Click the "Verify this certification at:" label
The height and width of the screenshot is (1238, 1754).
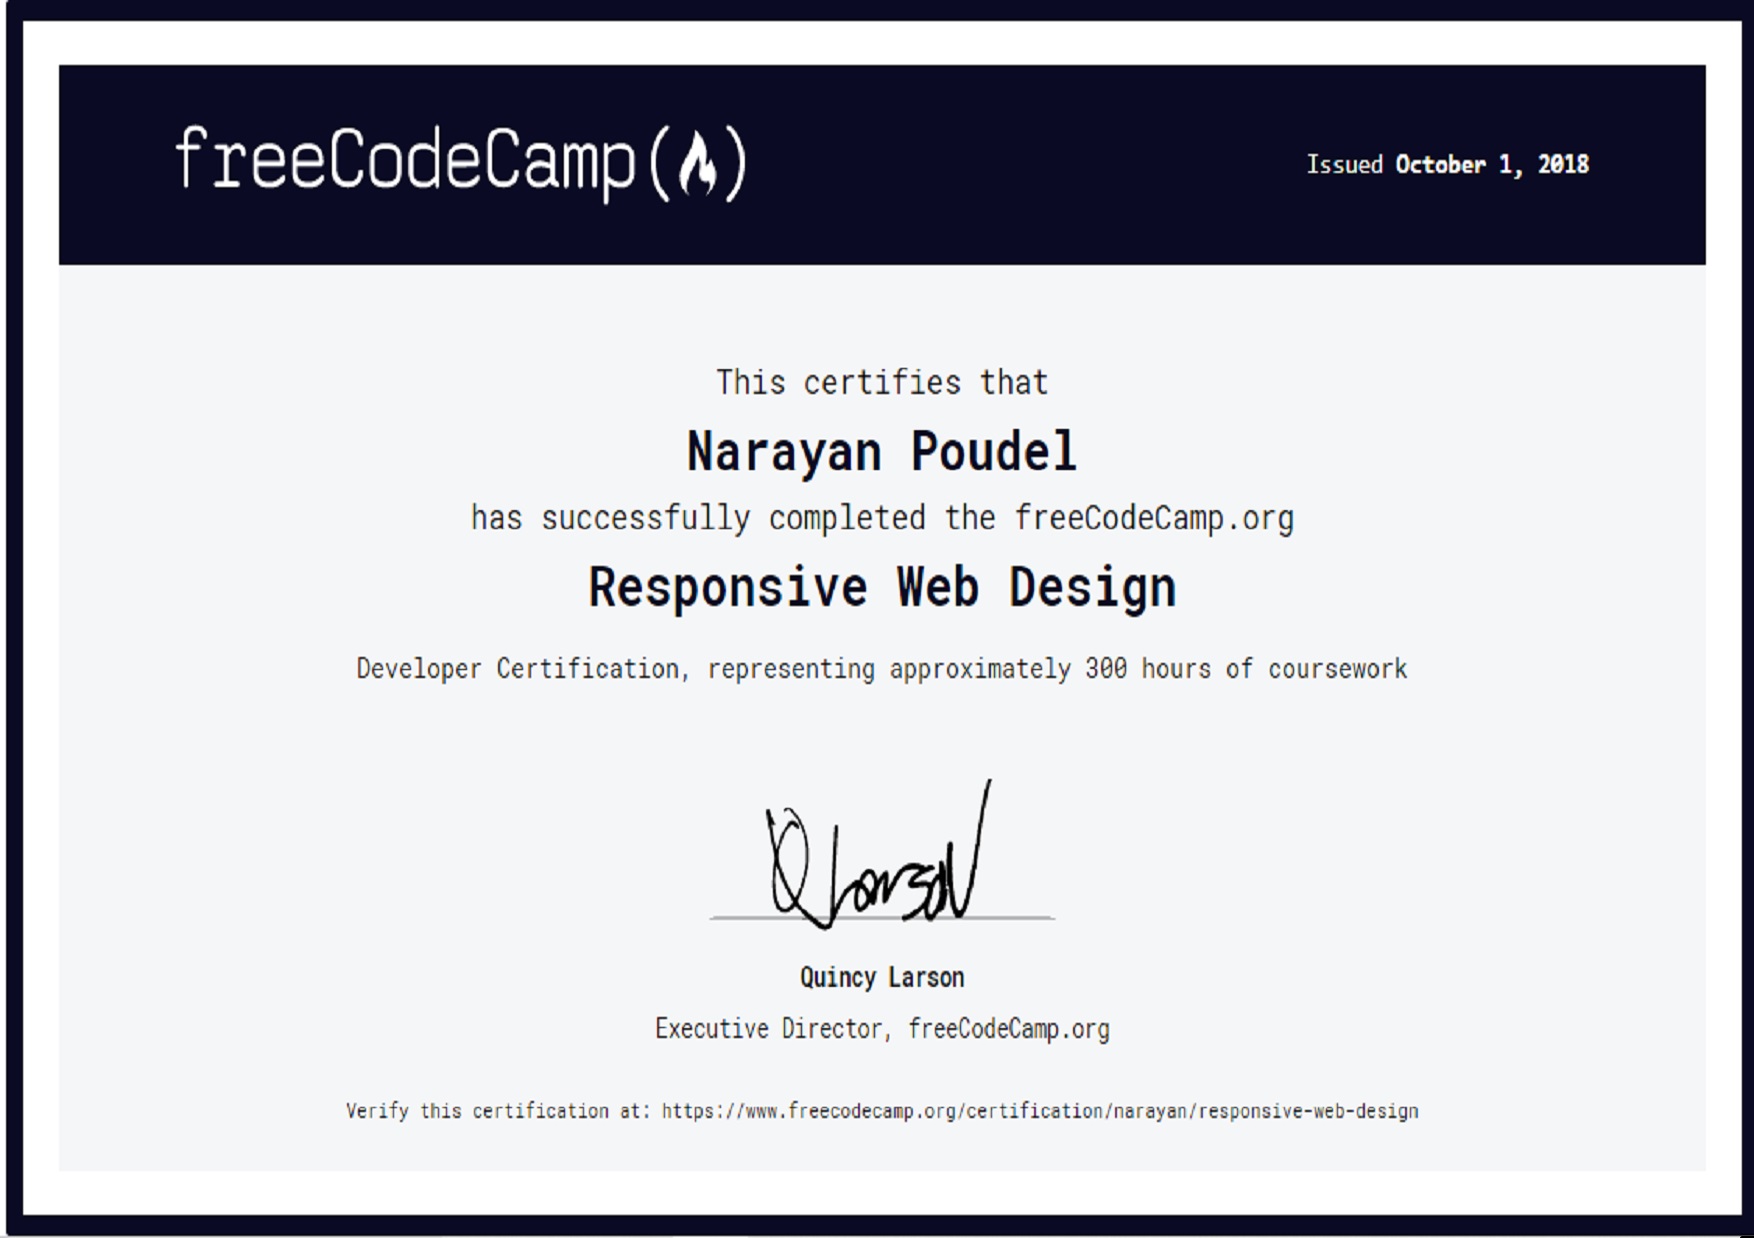point(498,1111)
